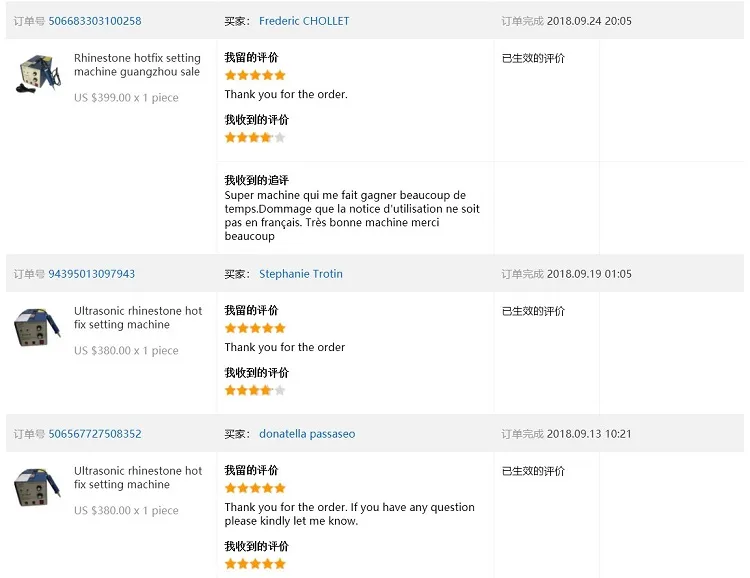Click the four-star rating received from Frederic CHOLLET
Image resolution: width=750 pixels, height=578 pixels.
click(255, 137)
